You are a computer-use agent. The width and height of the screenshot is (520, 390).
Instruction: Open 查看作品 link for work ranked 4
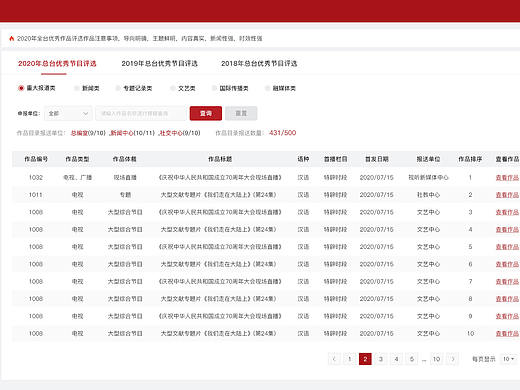tap(507, 230)
